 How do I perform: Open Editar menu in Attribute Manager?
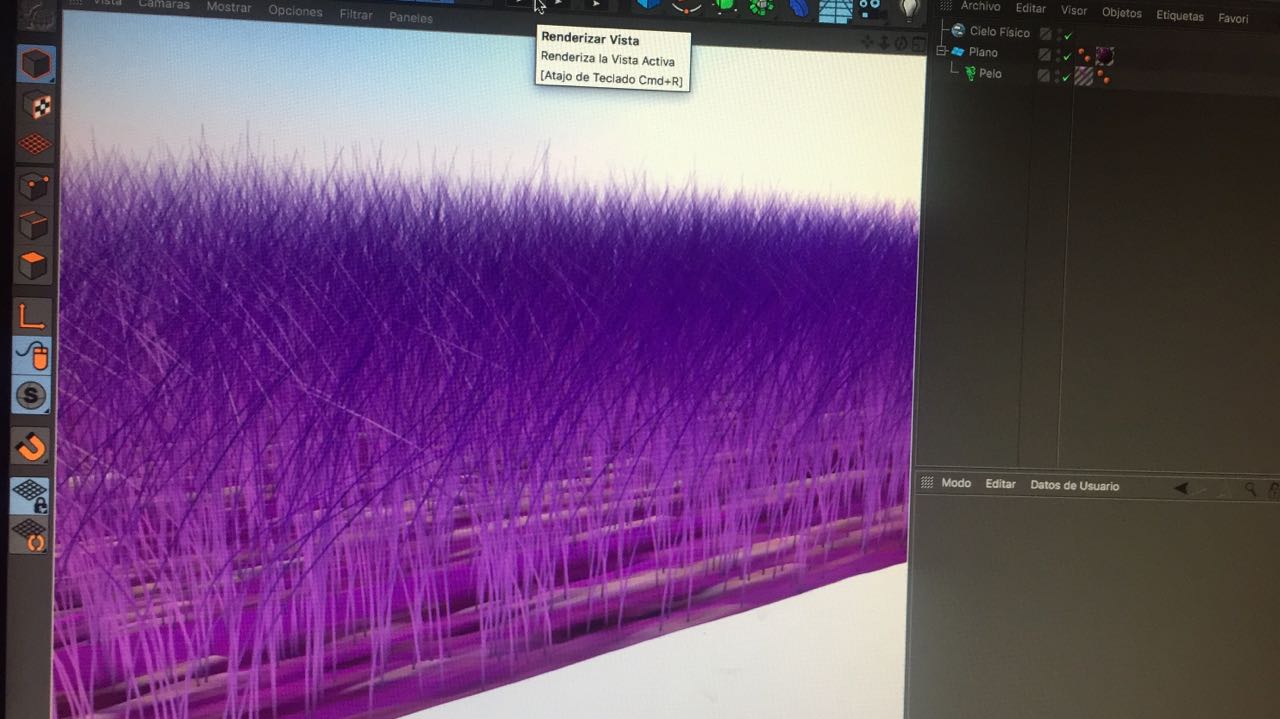(1000, 484)
